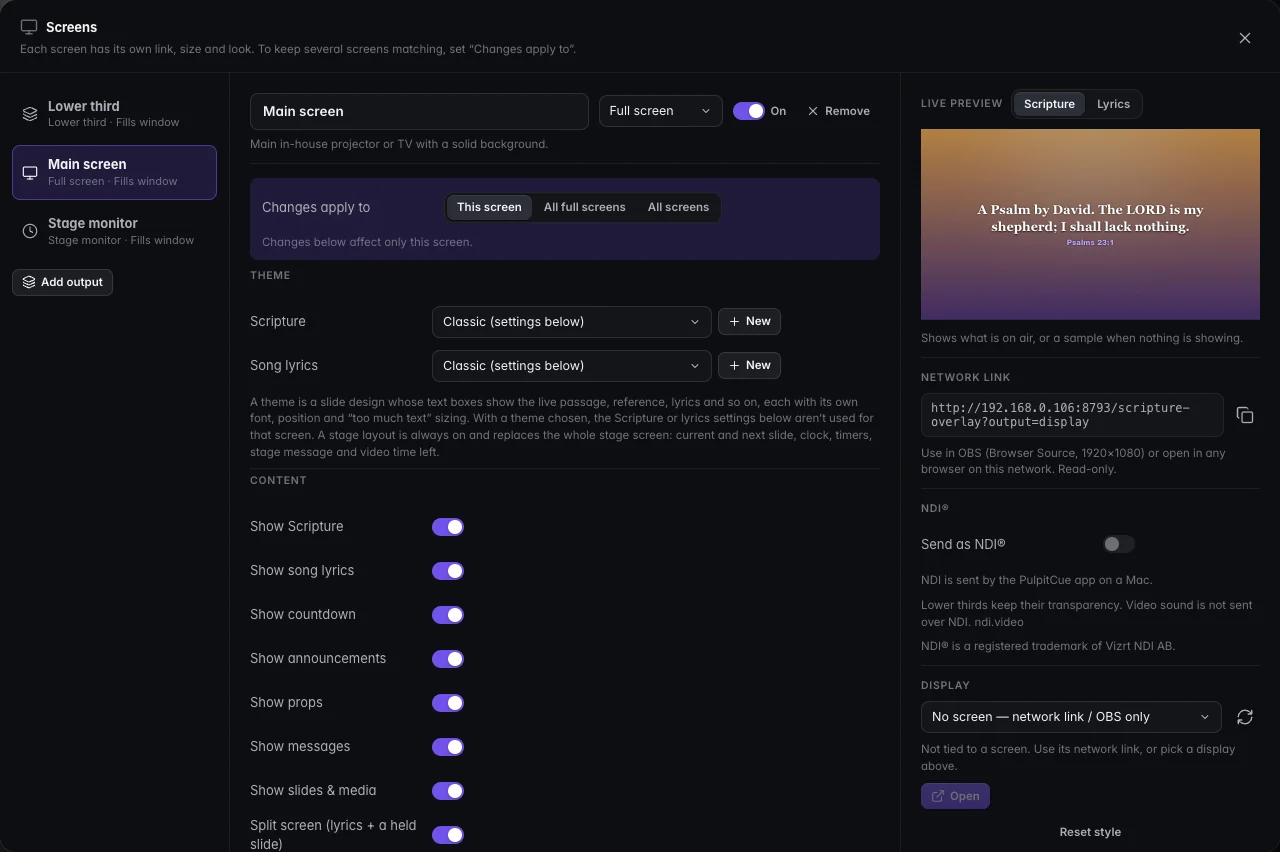
Task: Disable the Show props switch
Action: 448,703
